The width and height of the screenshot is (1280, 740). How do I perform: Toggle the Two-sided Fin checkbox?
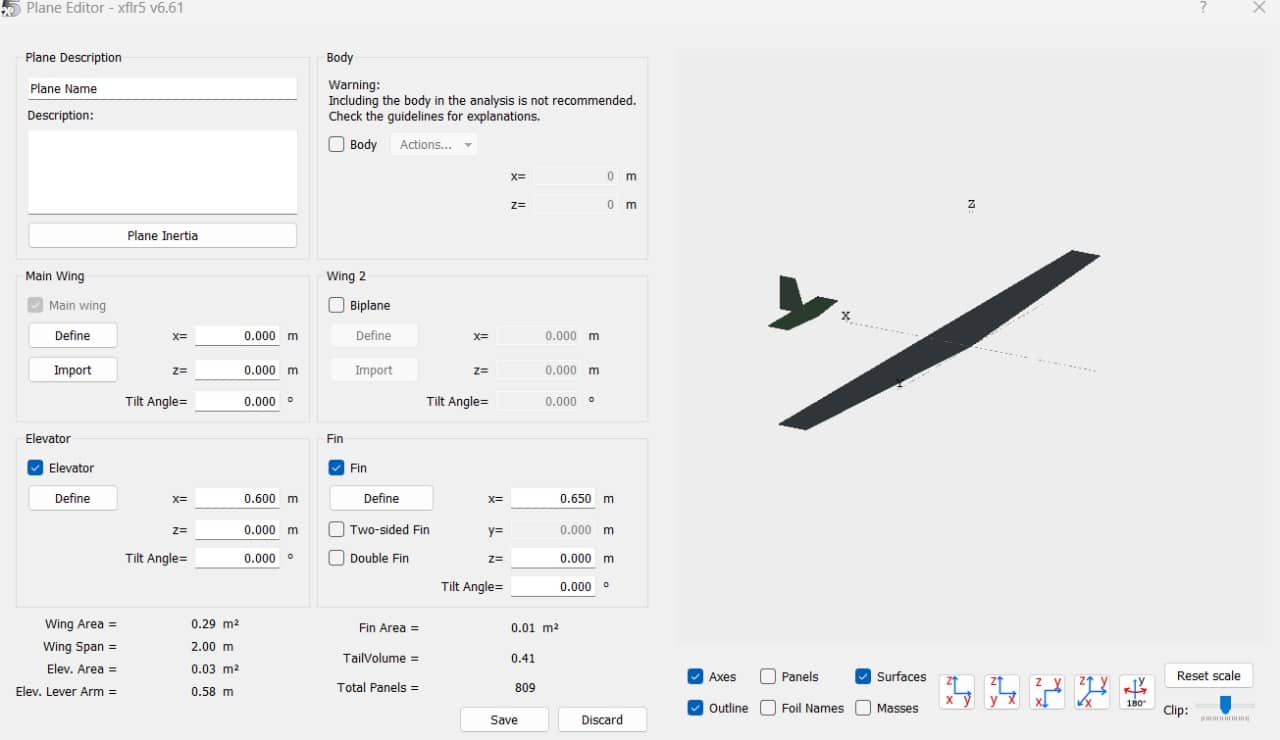[x=337, y=529]
